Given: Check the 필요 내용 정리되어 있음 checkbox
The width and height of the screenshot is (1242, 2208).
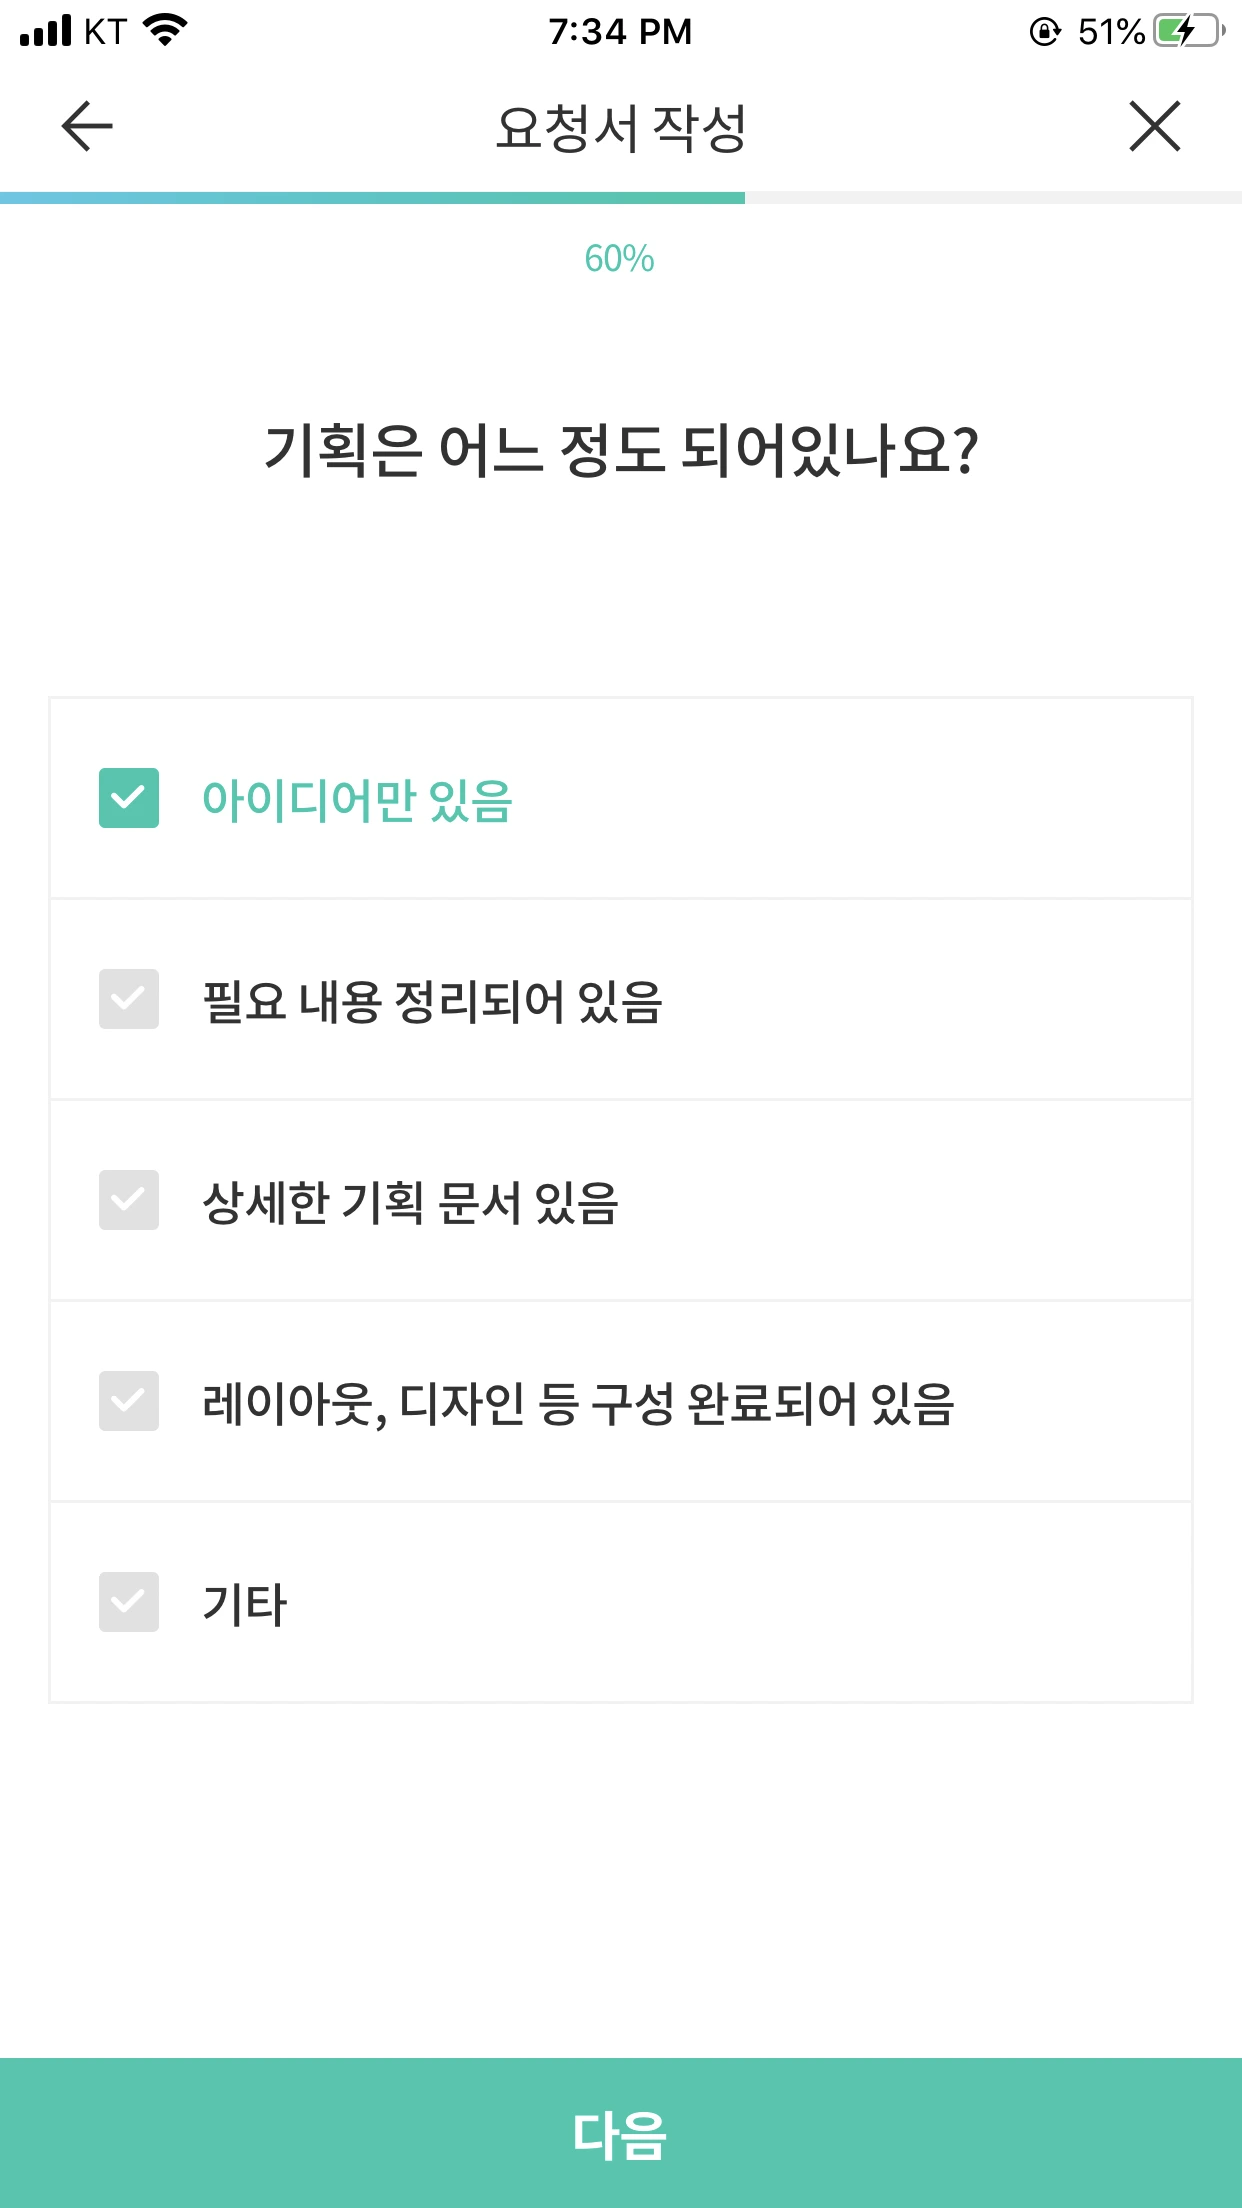Looking at the screenshot, I should pyautogui.click(x=129, y=999).
